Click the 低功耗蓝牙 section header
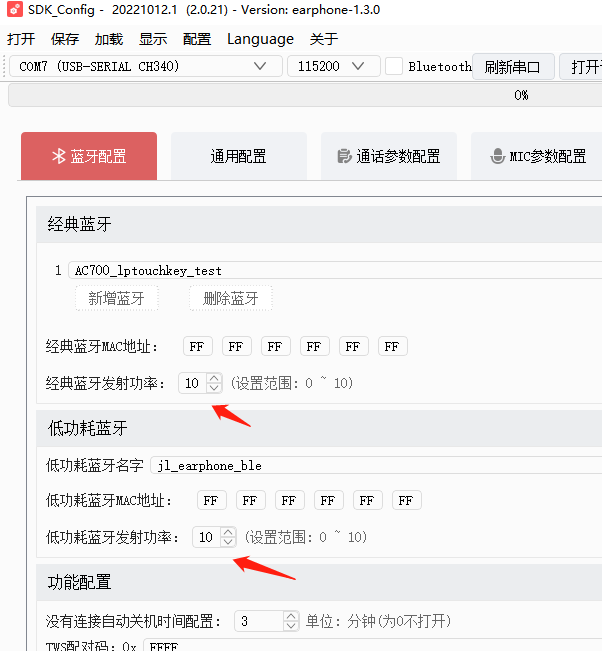This screenshot has height=651, width=602. pyautogui.click(x=319, y=428)
